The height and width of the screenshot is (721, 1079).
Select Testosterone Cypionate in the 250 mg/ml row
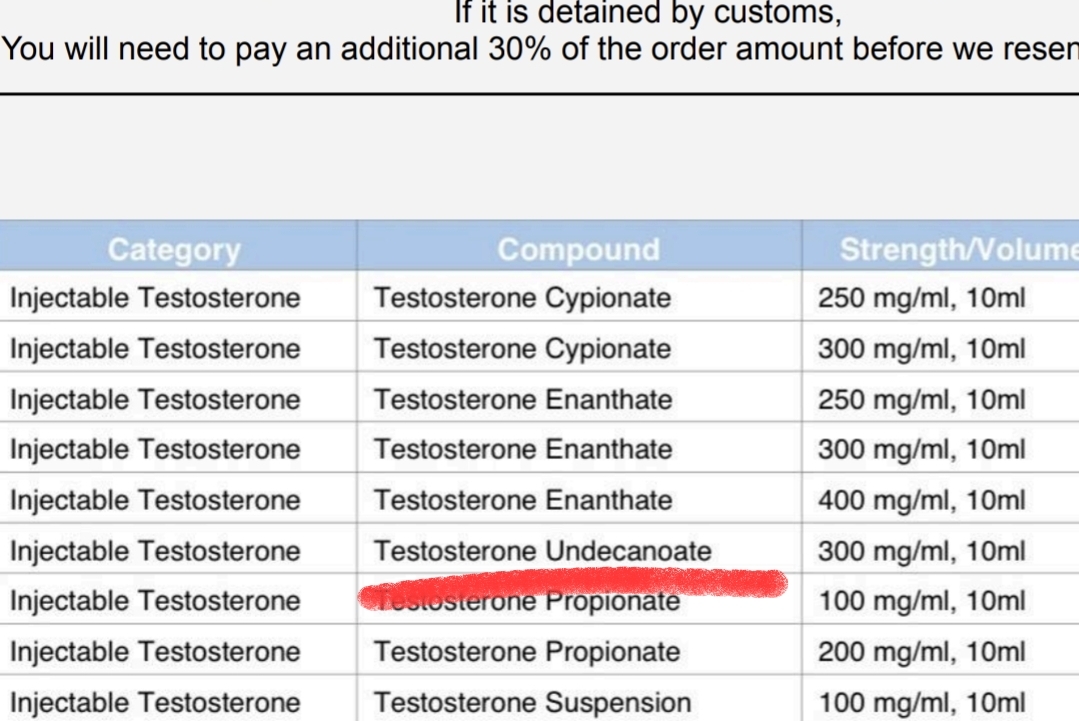(522, 298)
